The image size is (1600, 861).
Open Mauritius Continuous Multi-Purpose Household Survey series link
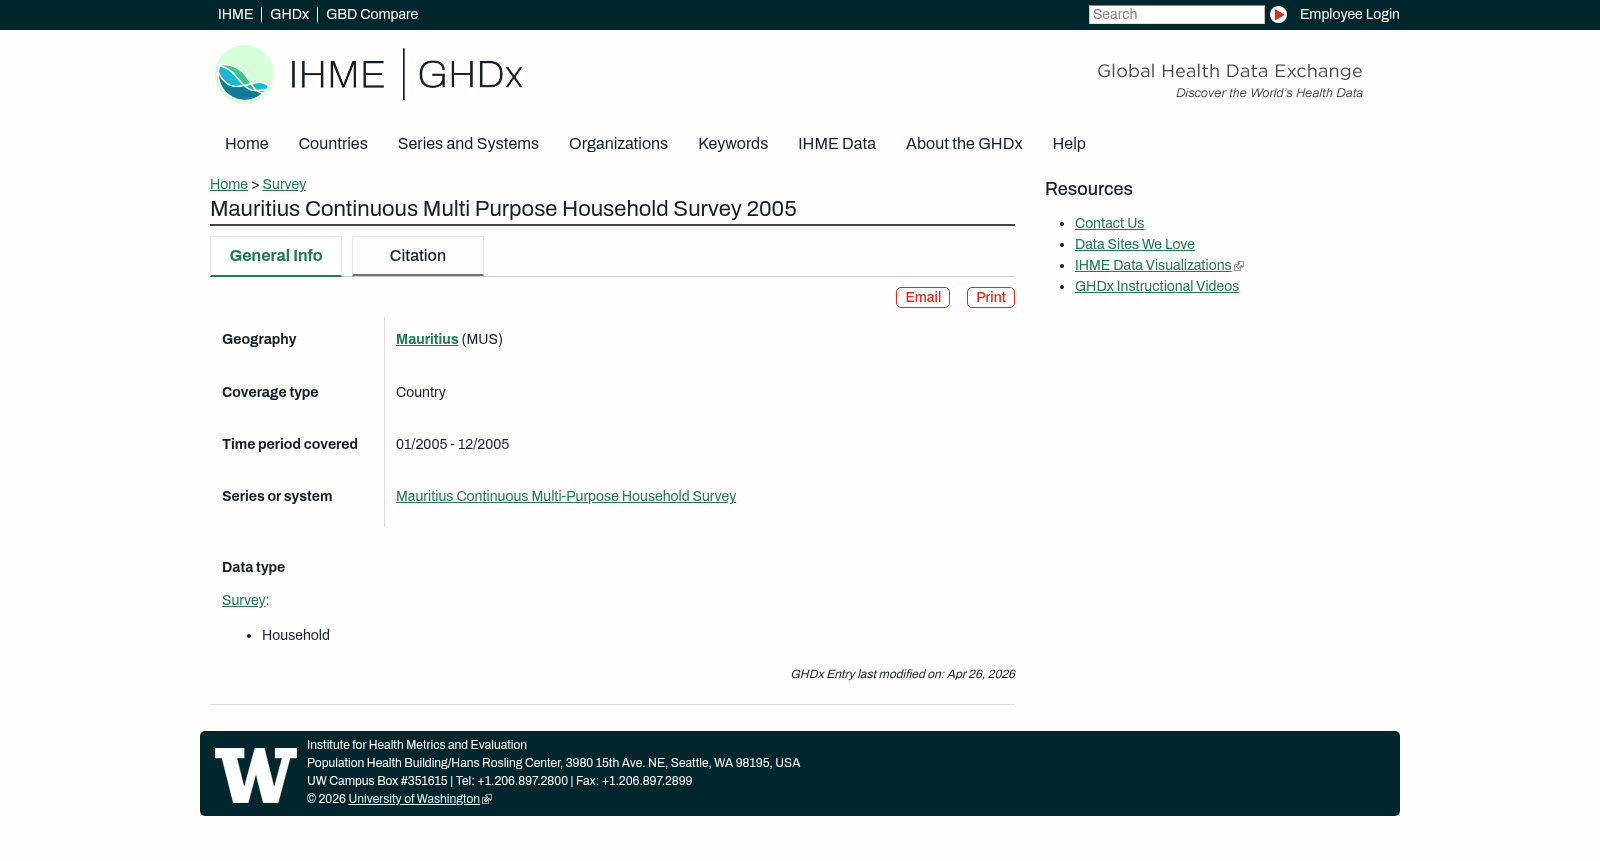point(566,497)
